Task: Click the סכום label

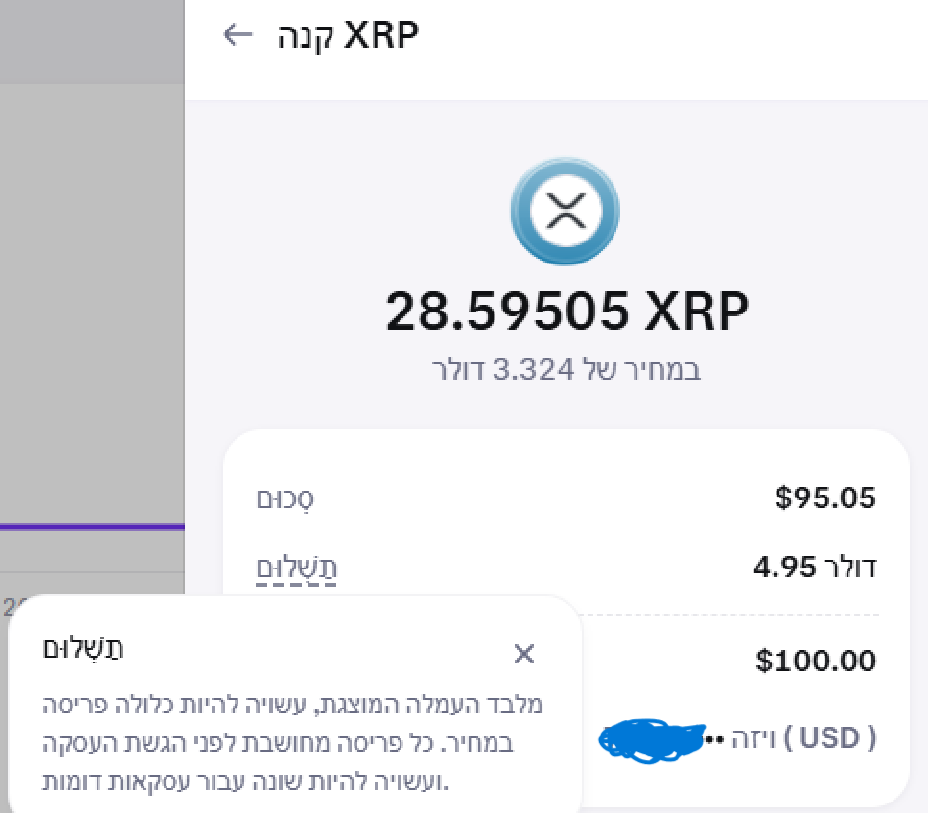Action: (286, 498)
